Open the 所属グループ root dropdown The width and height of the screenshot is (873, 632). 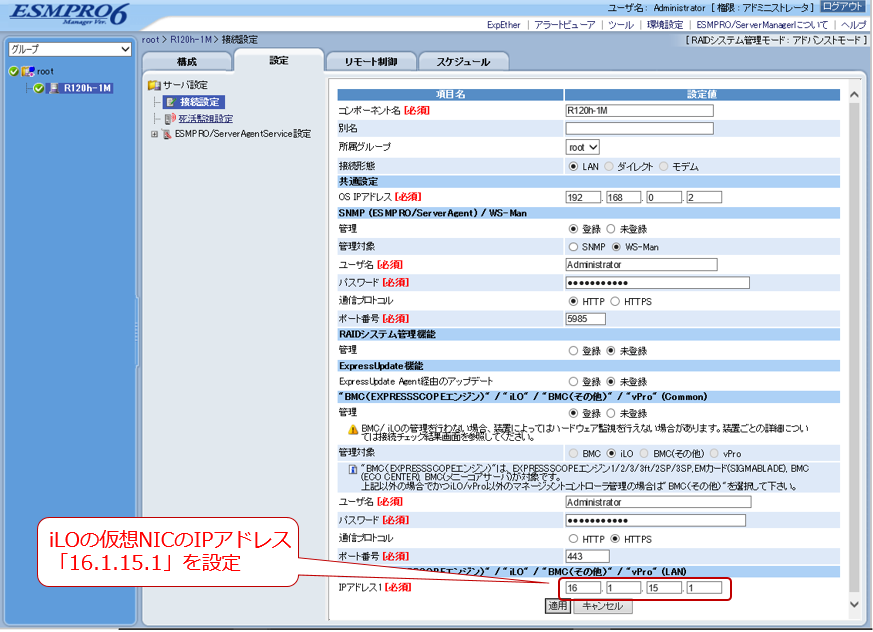tap(583, 147)
